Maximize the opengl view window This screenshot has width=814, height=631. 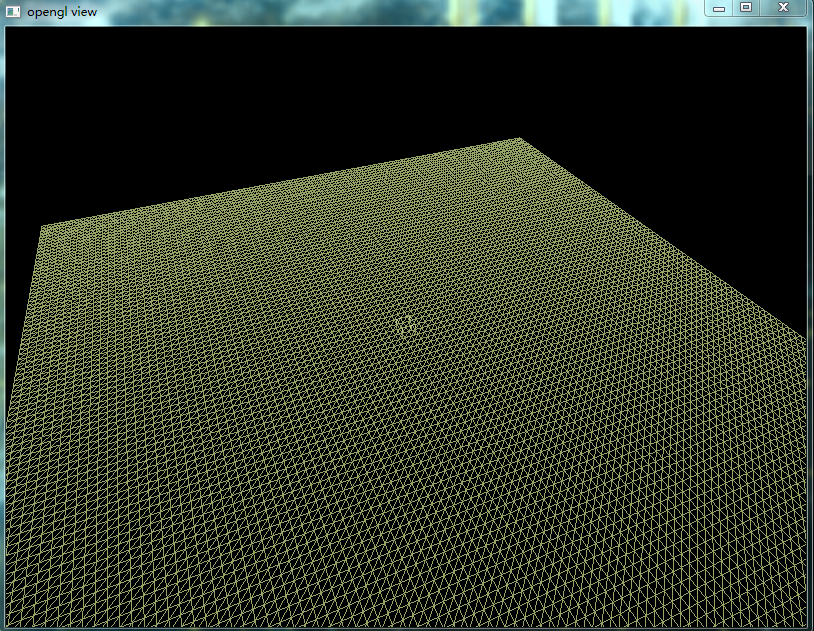coord(746,8)
